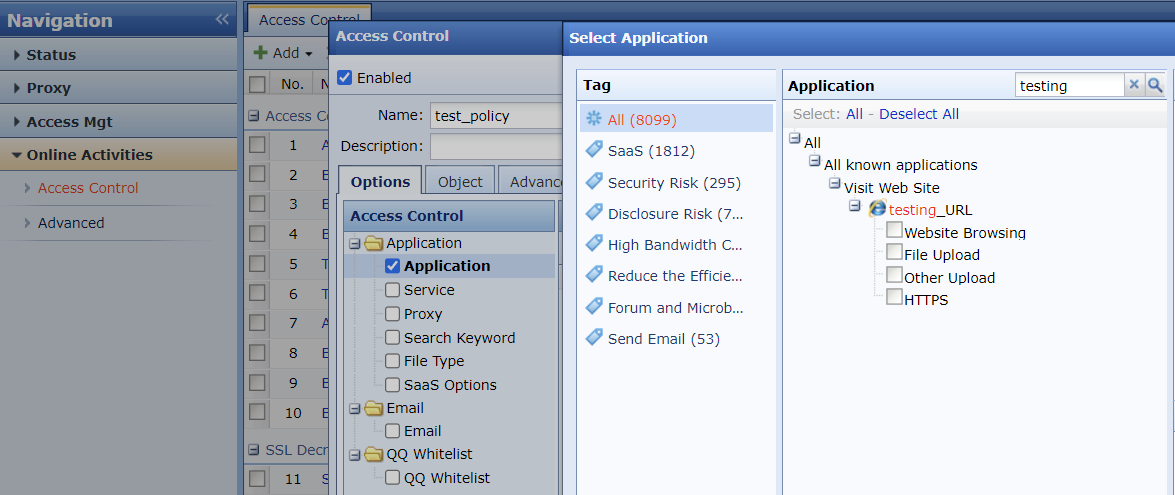
Task: Select the All (8099) tag
Action: [642, 119]
